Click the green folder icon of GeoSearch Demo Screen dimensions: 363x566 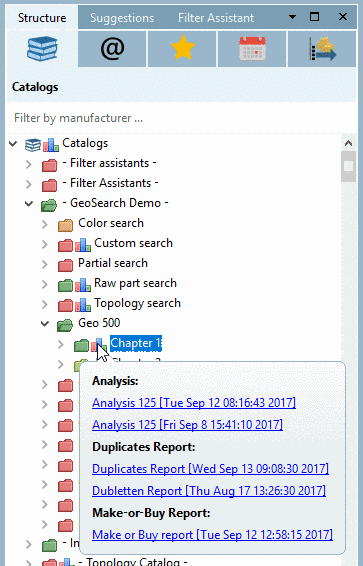(x=49, y=205)
